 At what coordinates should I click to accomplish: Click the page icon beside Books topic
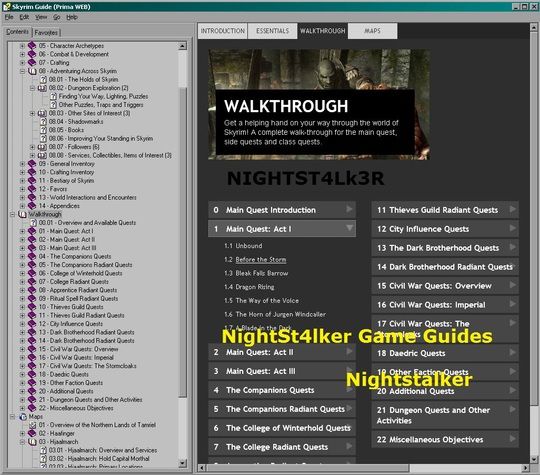[43, 130]
